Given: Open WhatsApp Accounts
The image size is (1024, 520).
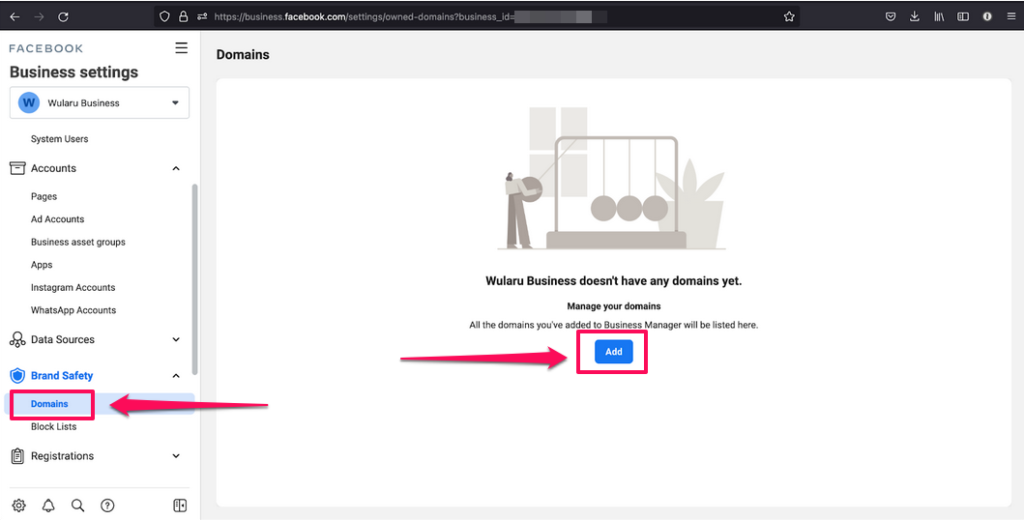Looking at the screenshot, I should 73,311.
